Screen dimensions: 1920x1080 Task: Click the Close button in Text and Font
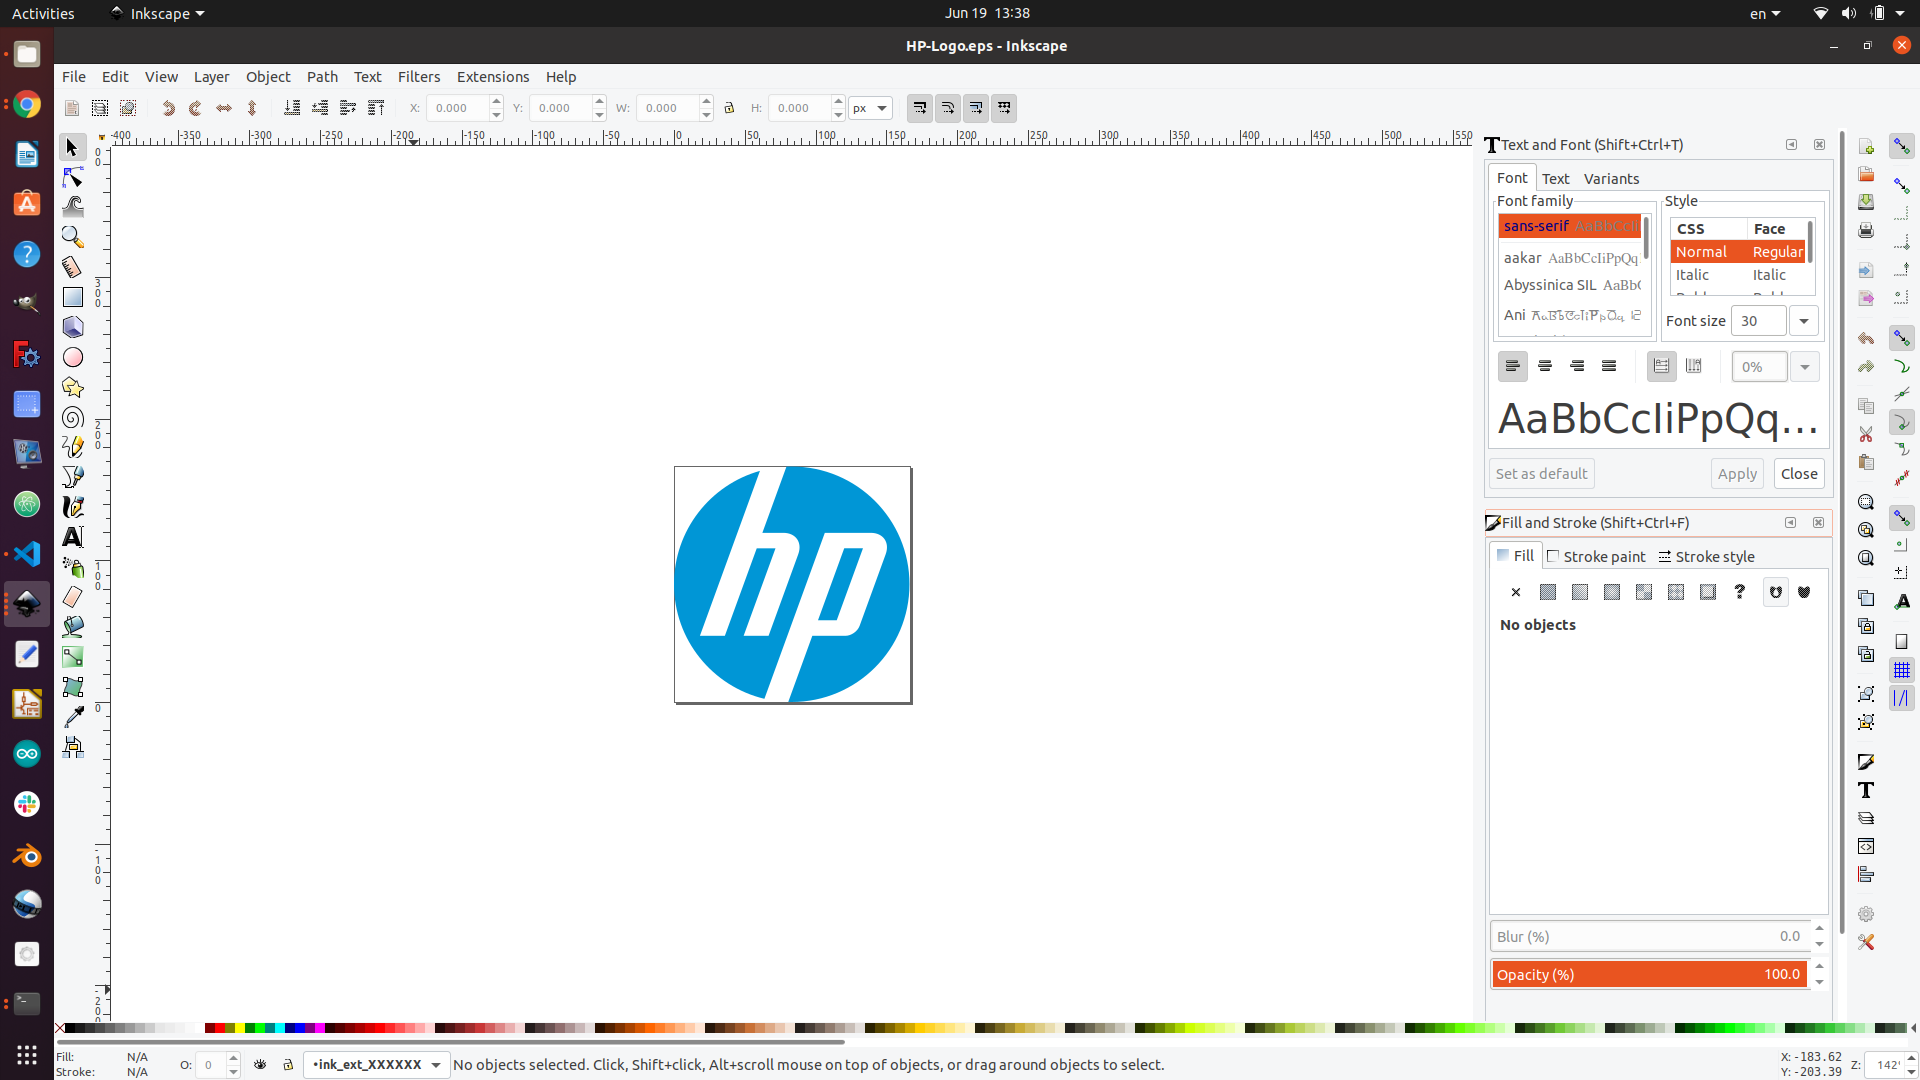click(1799, 474)
